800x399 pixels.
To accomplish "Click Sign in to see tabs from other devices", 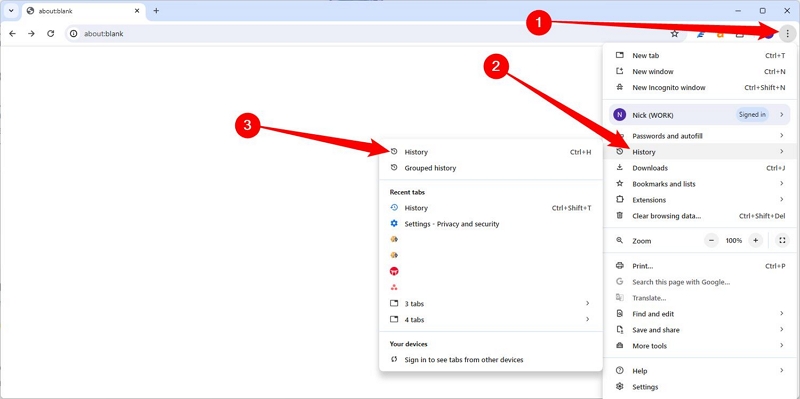I will coord(490,360).
